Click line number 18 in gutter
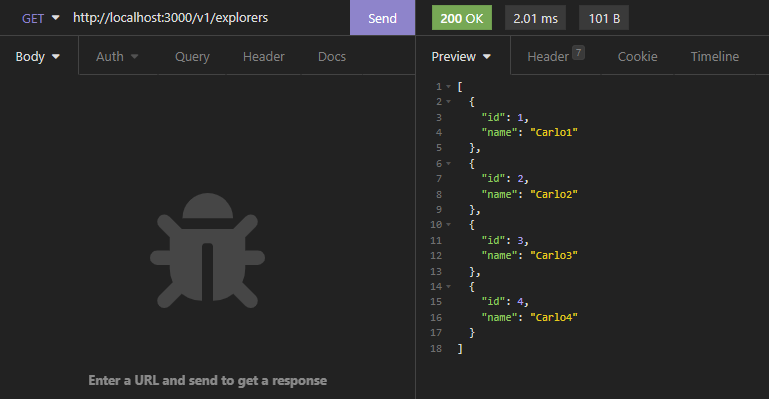Image resolution: width=769 pixels, height=399 pixels. [x=436, y=349]
